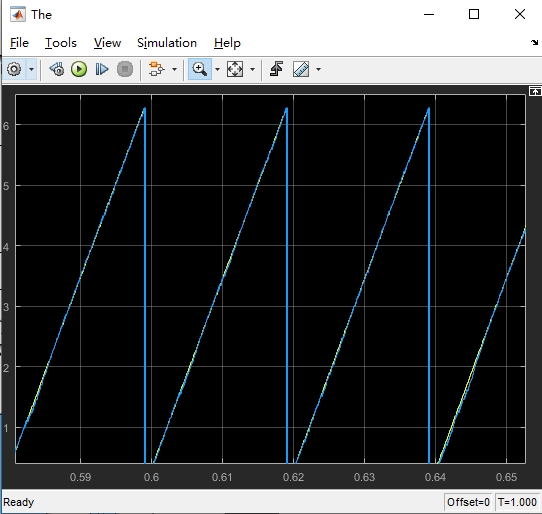The width and height of the screenshot is (542, 514).
Task: Open Configuration Properties gear icon
Action: [x=14, y=69]
